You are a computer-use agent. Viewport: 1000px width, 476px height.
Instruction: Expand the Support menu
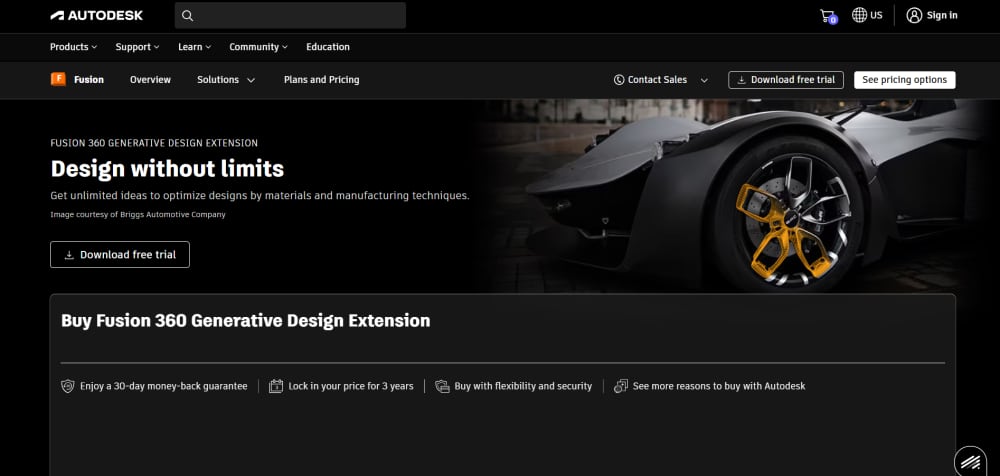[137, 47]
